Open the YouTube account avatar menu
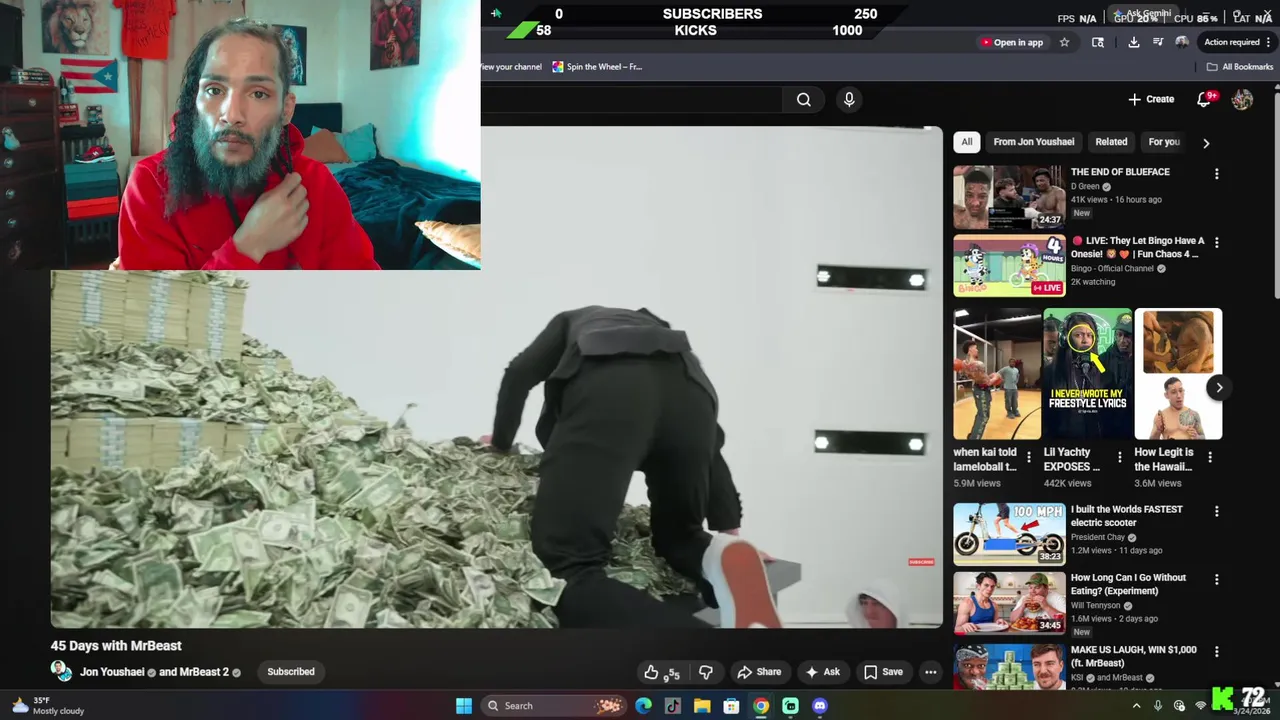This screenshot has width=1280, height=720. point(1242,99)
